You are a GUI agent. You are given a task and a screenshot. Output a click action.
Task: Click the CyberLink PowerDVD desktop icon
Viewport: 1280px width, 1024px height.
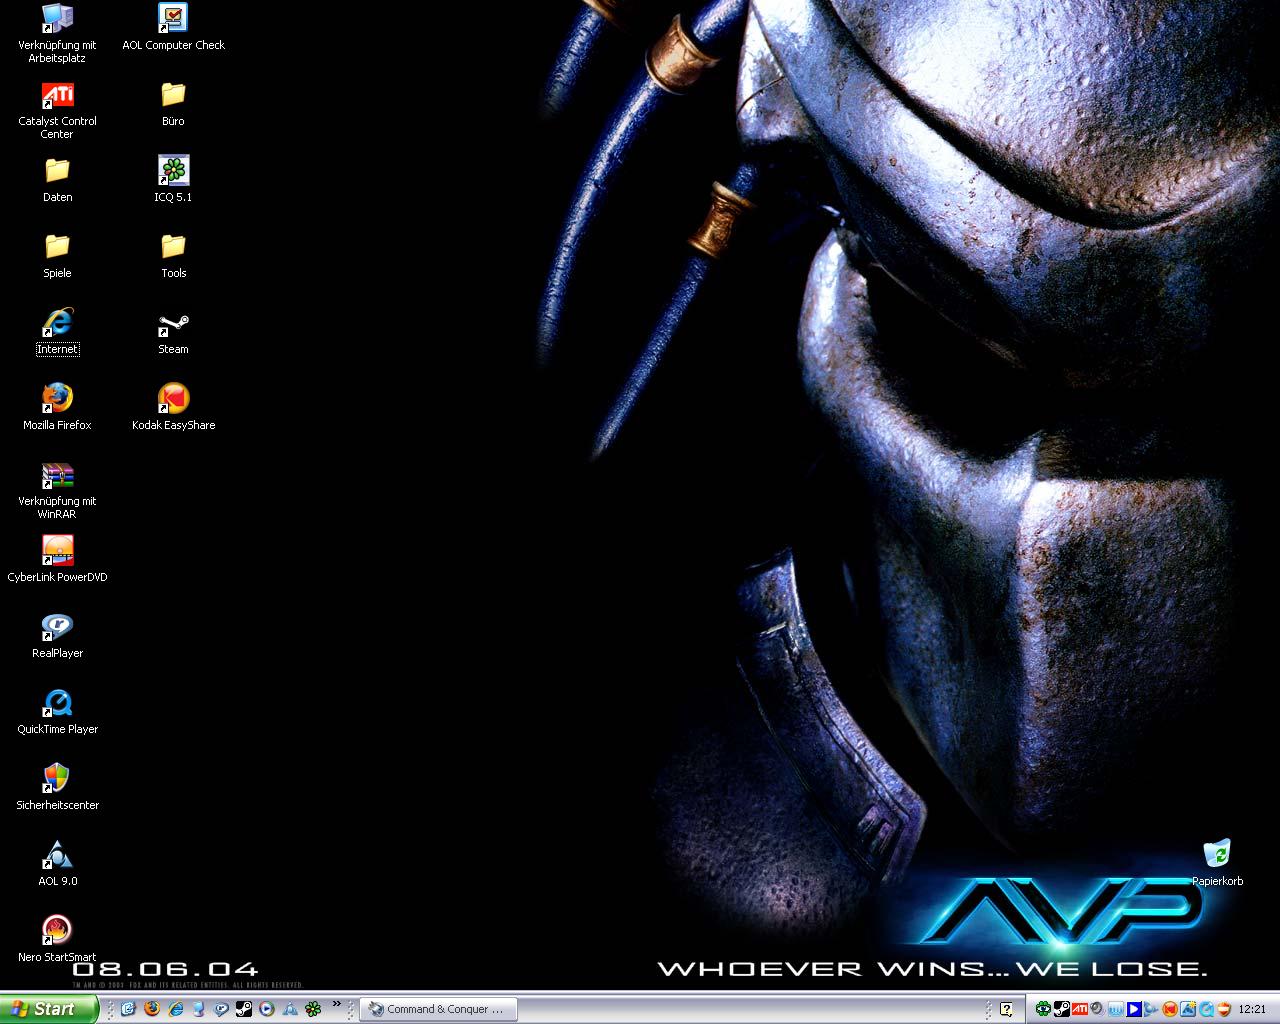pyautogui.click(x=57, y=552)
